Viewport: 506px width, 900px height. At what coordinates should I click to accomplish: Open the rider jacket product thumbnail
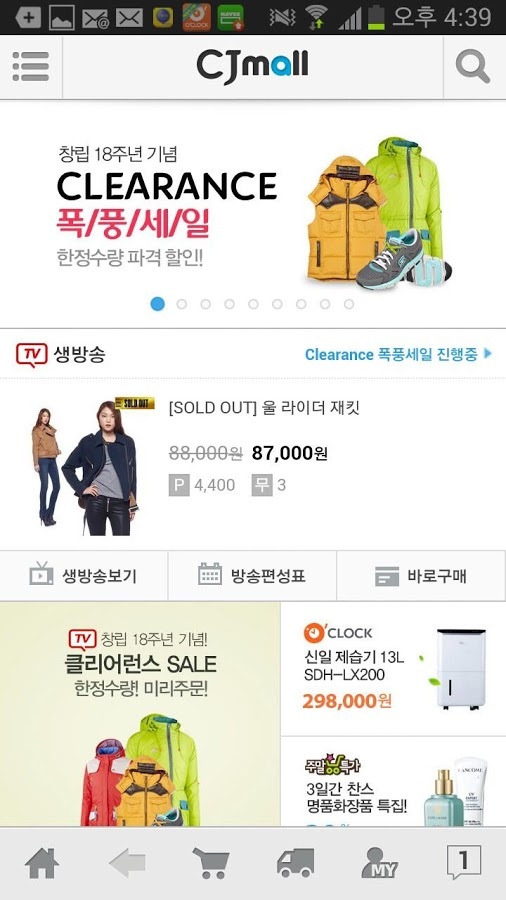(x=92, y=467)
